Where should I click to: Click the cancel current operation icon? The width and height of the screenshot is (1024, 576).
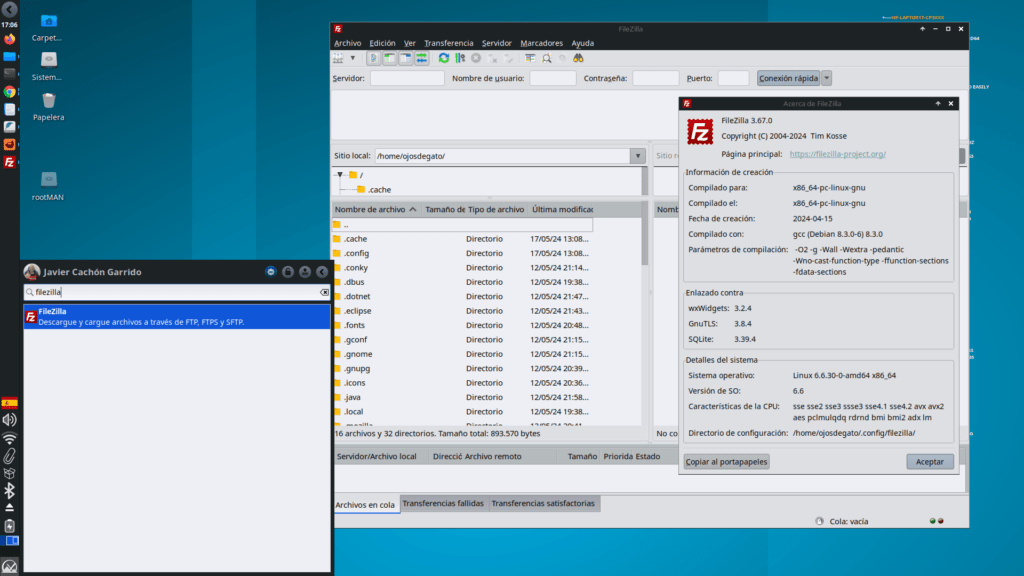[x=476, y=58]
